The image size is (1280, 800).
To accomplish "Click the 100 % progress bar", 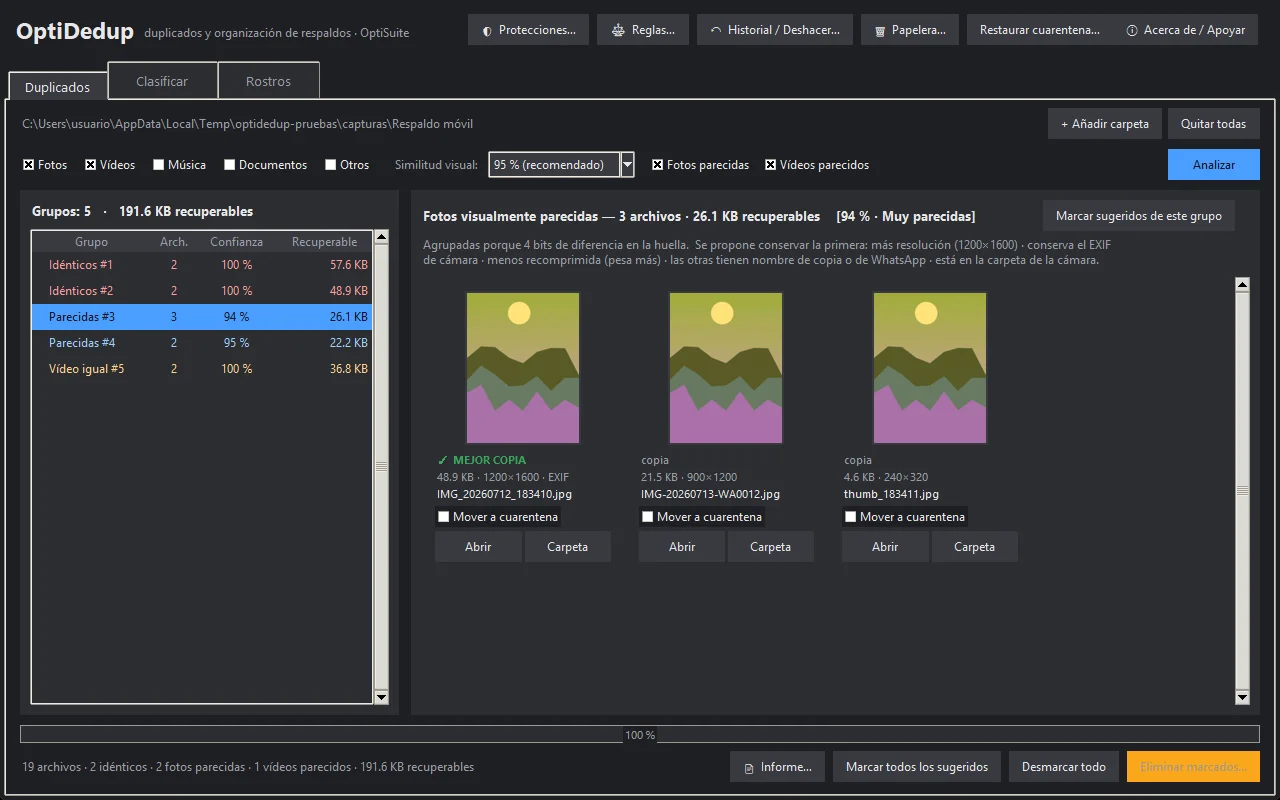I will (x=640, y=735).
